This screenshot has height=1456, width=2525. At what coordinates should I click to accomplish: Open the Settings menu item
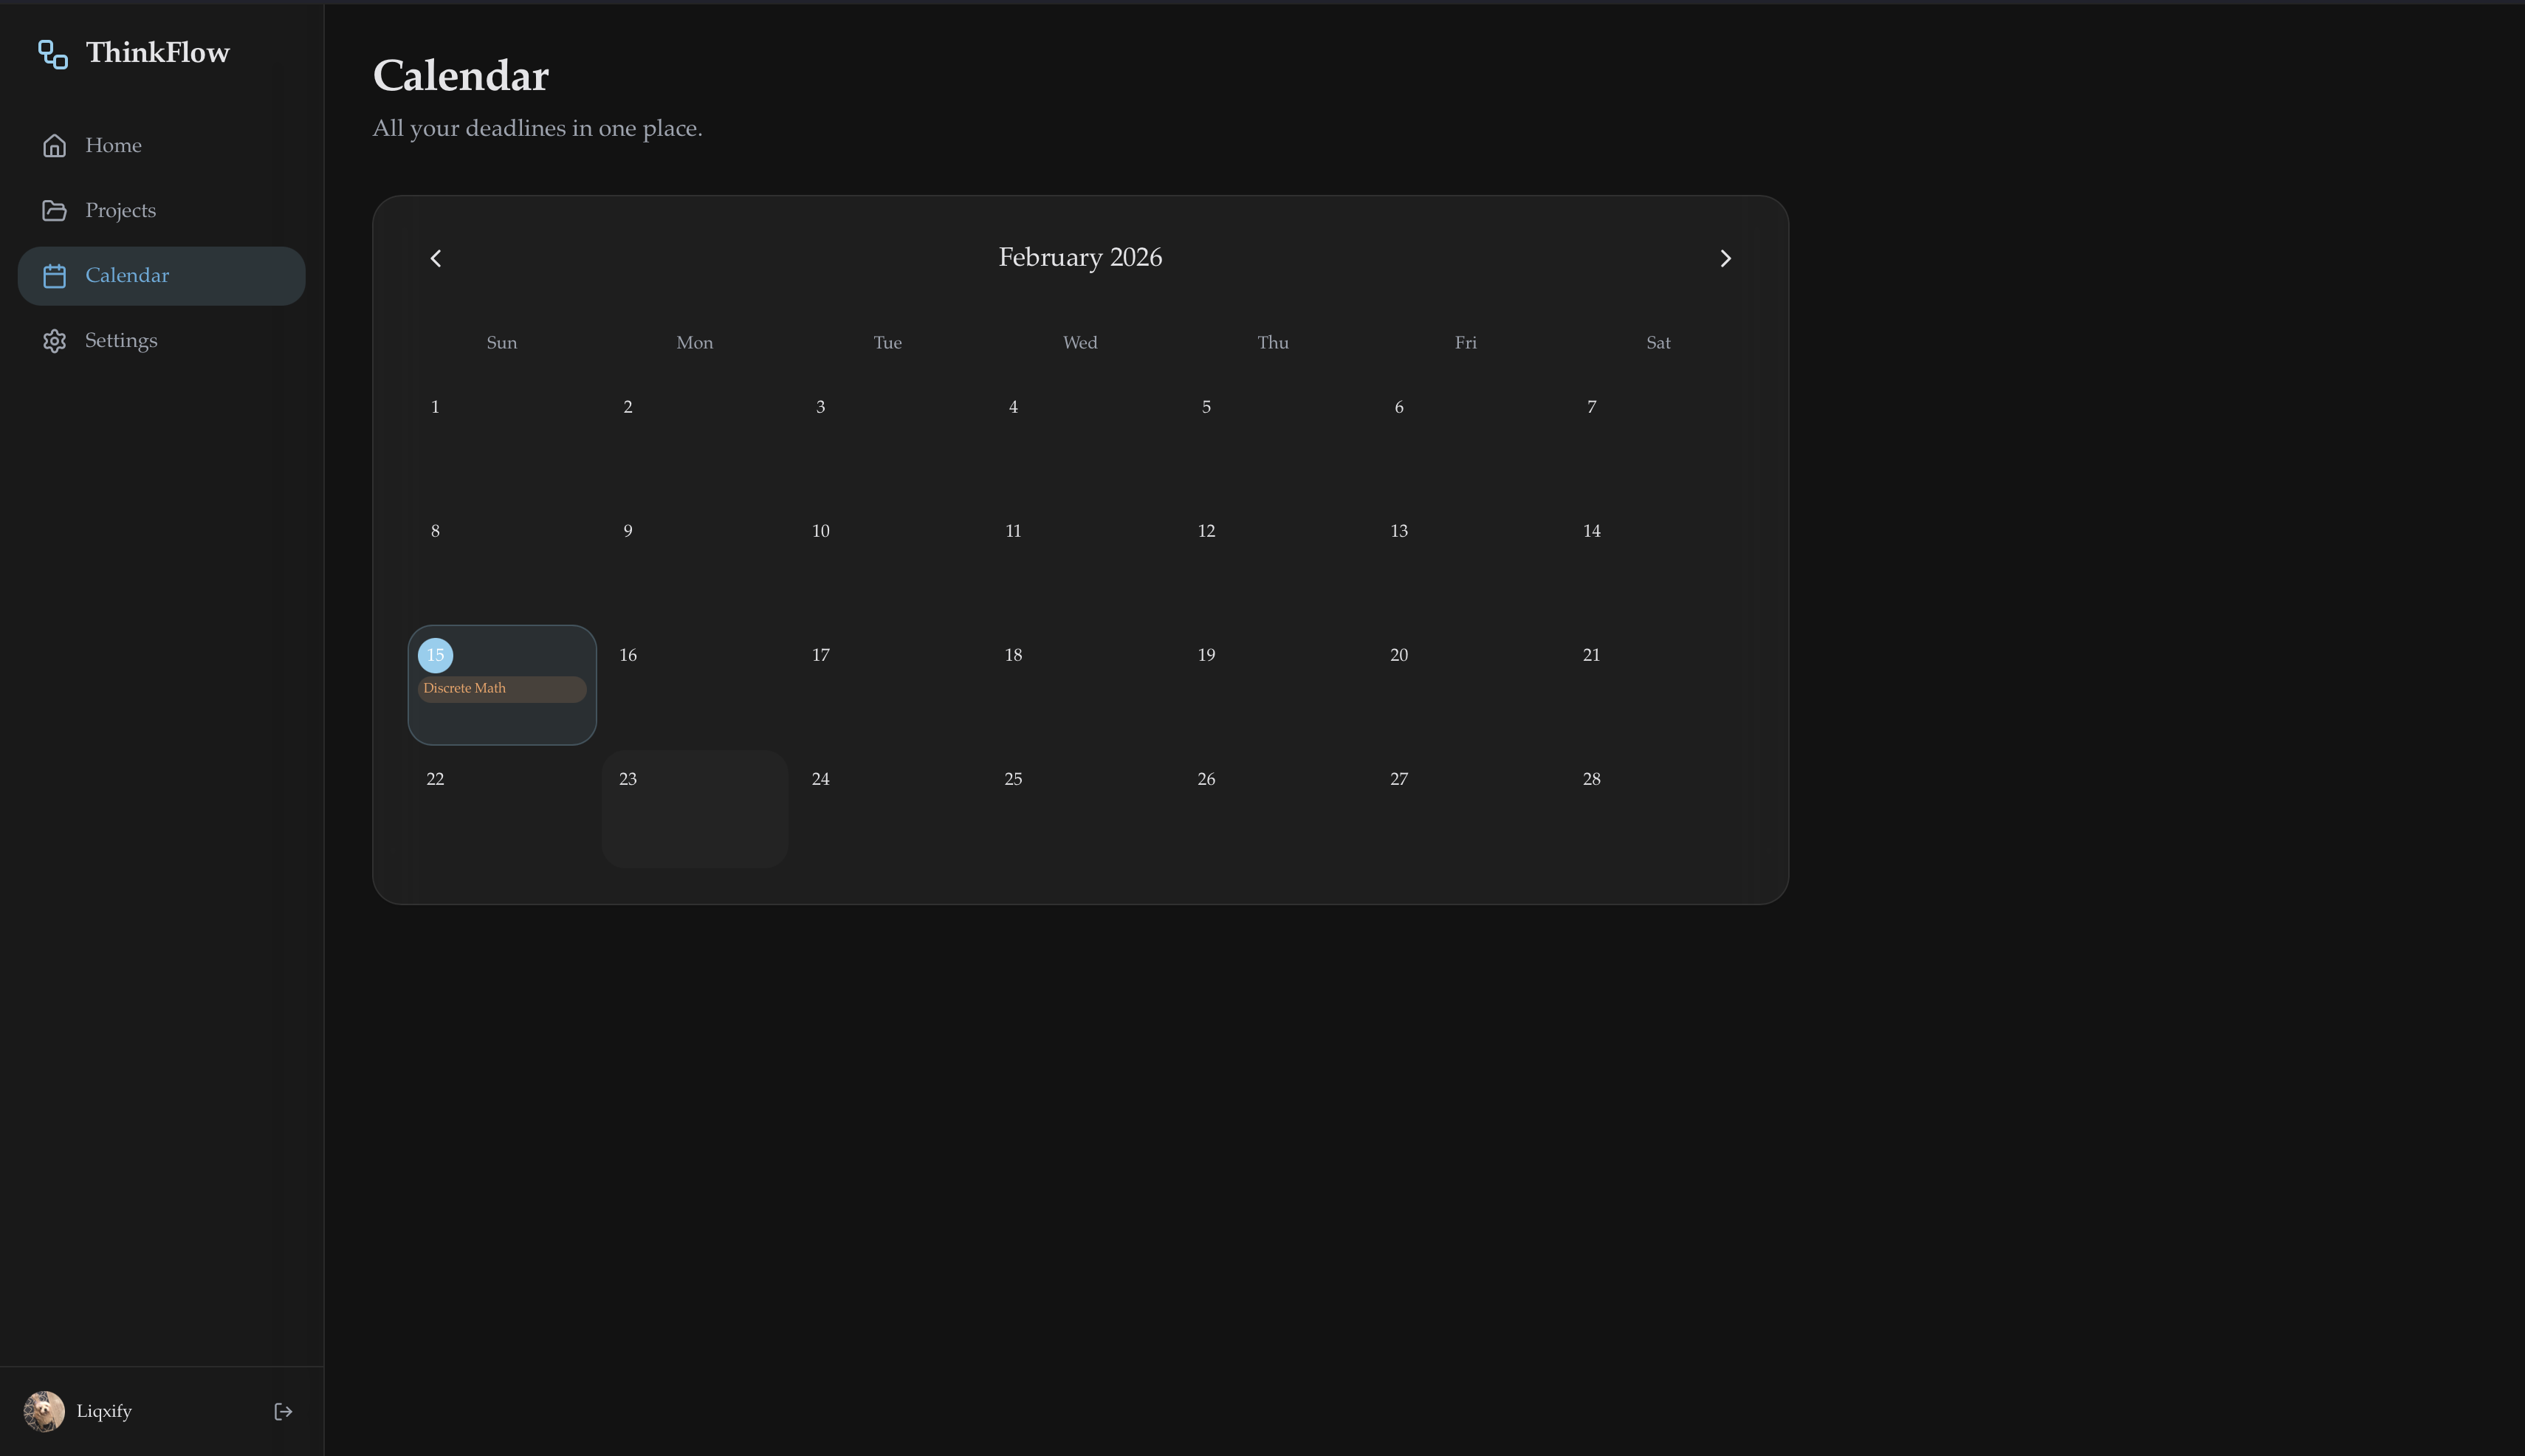click(121, 341)
